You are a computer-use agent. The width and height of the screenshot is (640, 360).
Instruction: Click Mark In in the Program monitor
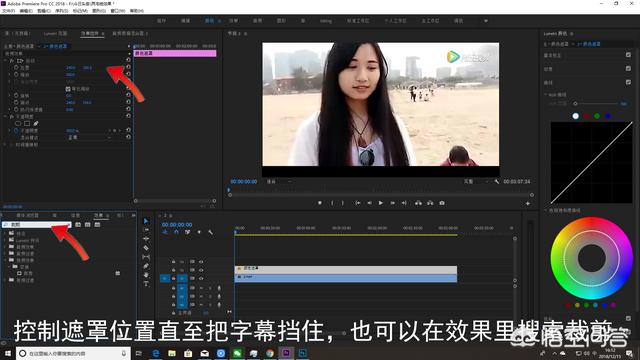[x=332, y=203]
